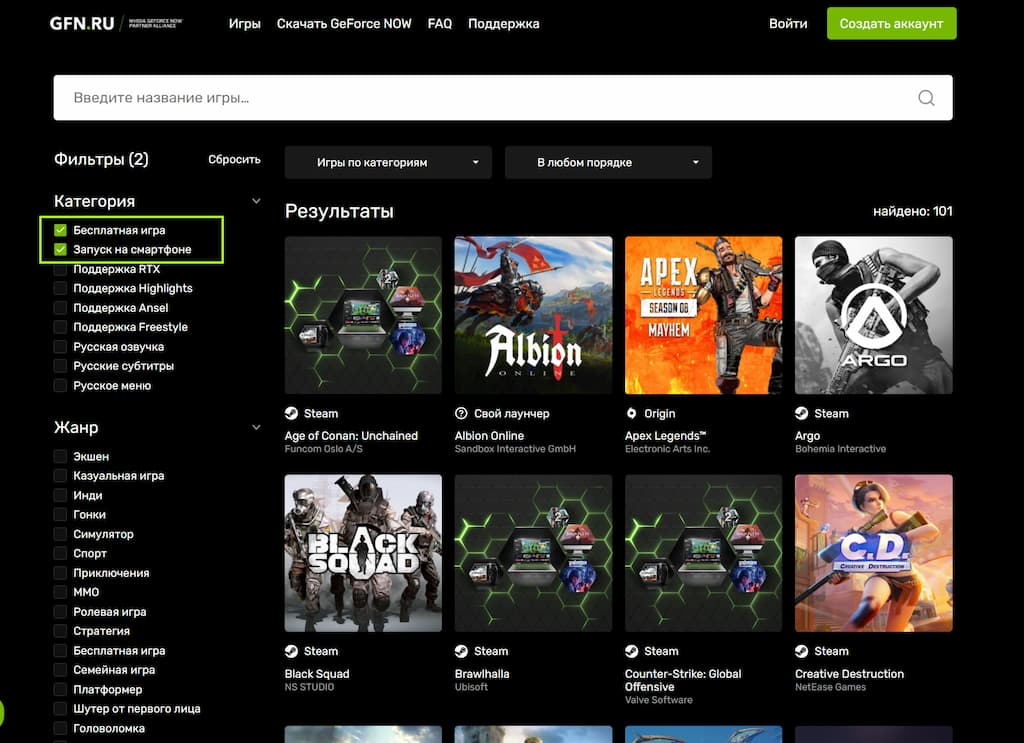Image resolution: width=1024 pixels, height=743 pixels.
Task: Check the Спорт genre checkbox
Action: tap(60, 553)
